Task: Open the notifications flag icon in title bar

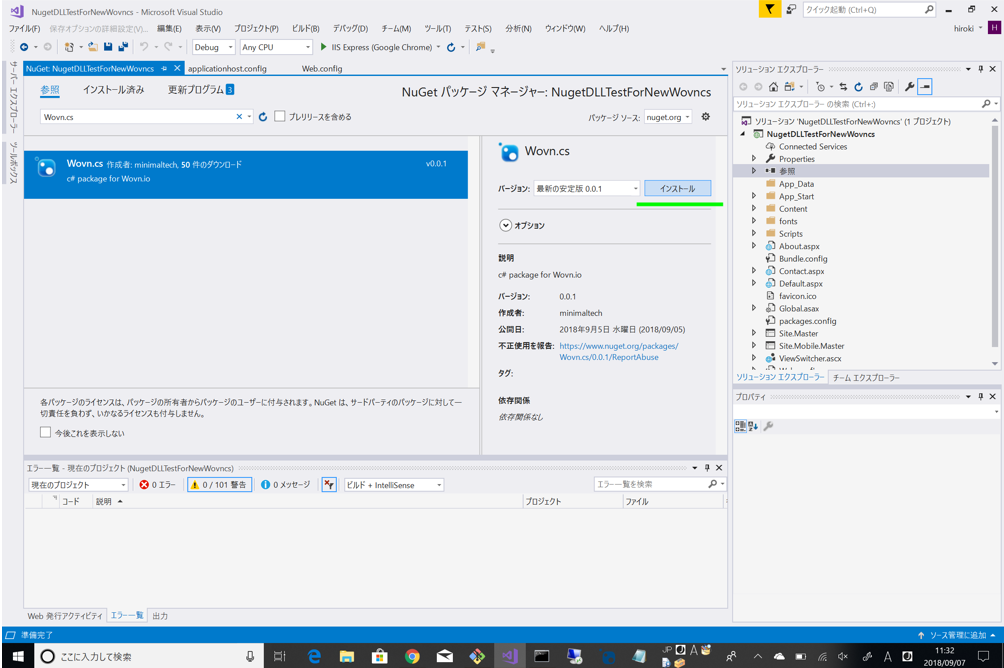Action: [x=769, y=9]
